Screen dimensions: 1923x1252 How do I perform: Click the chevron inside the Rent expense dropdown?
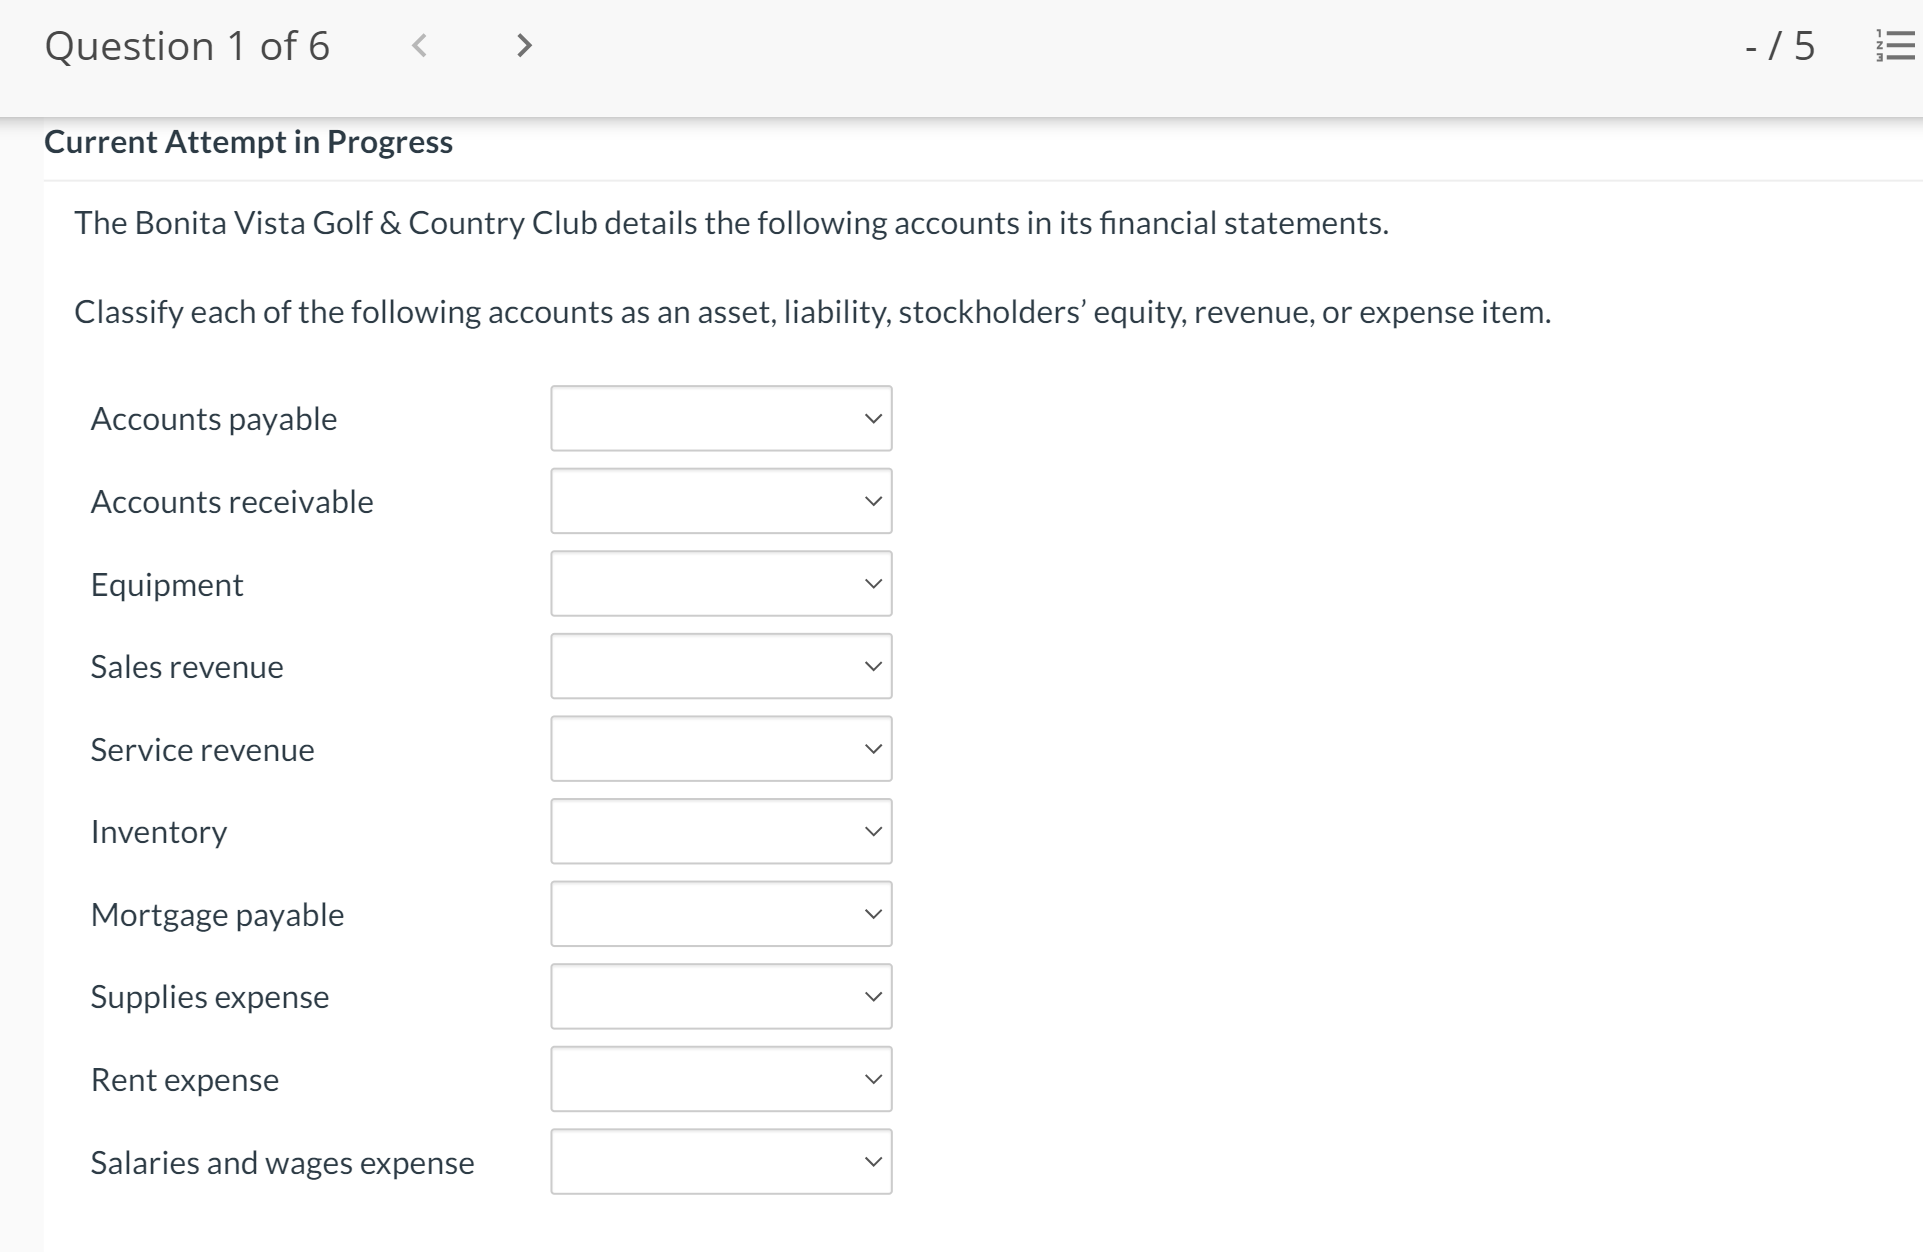click(872, 1078)
